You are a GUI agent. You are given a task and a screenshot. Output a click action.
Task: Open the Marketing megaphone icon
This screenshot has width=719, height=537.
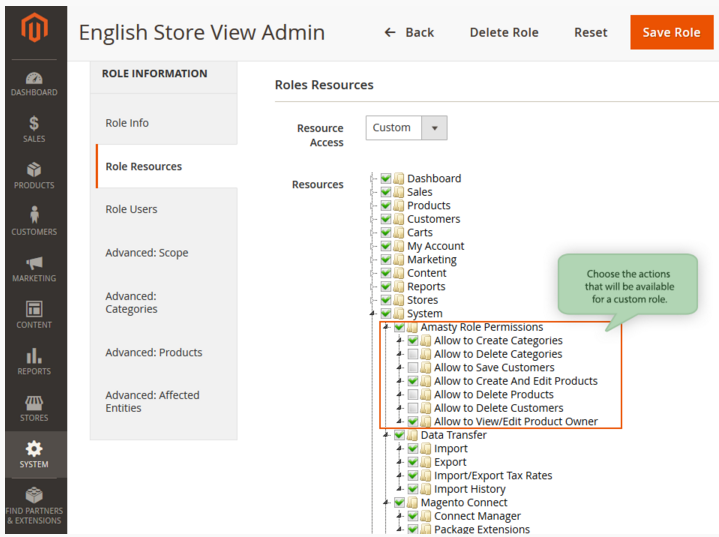34,264
